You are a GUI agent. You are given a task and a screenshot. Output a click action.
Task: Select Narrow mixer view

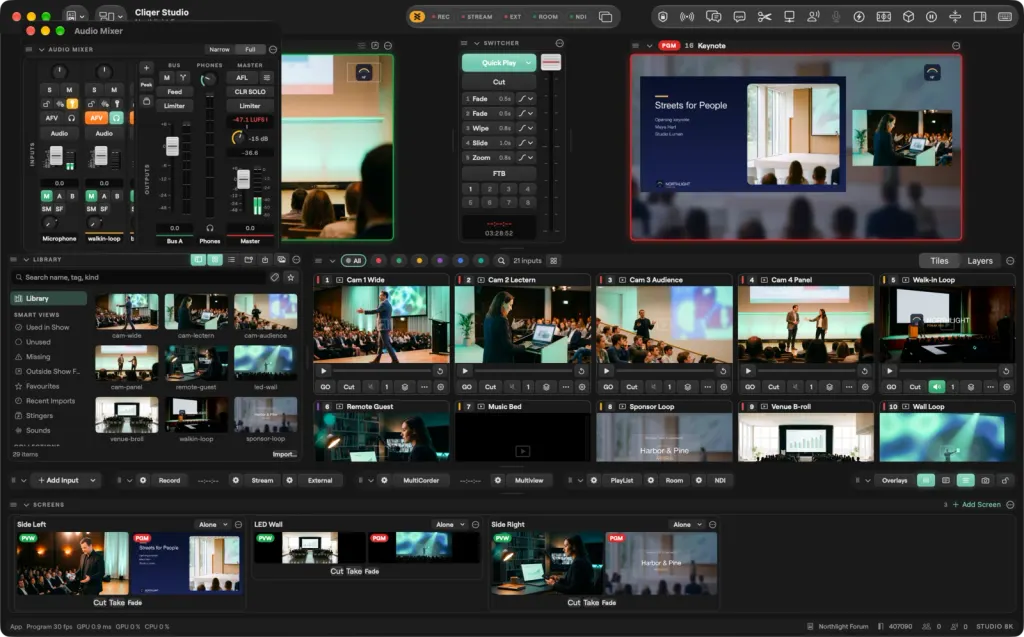point(219,50)
